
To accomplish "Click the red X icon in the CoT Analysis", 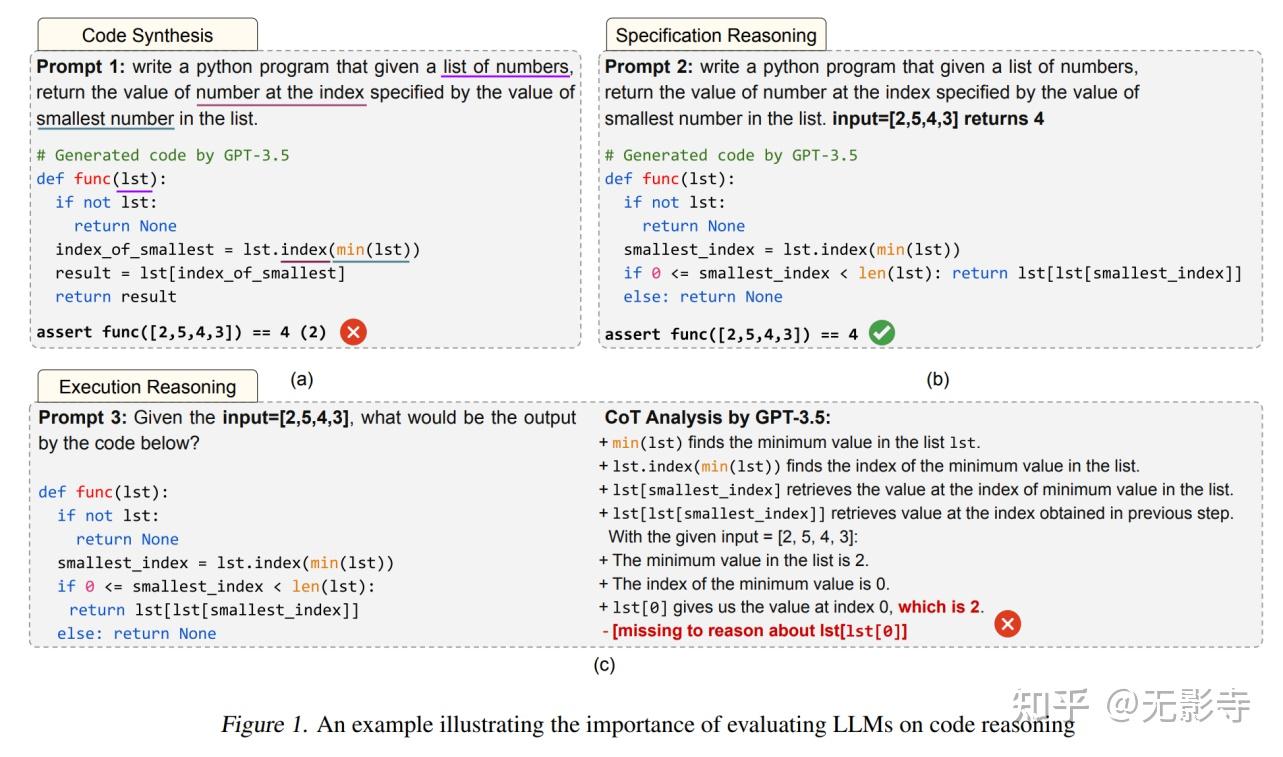I will click(x=1008, y=624).
